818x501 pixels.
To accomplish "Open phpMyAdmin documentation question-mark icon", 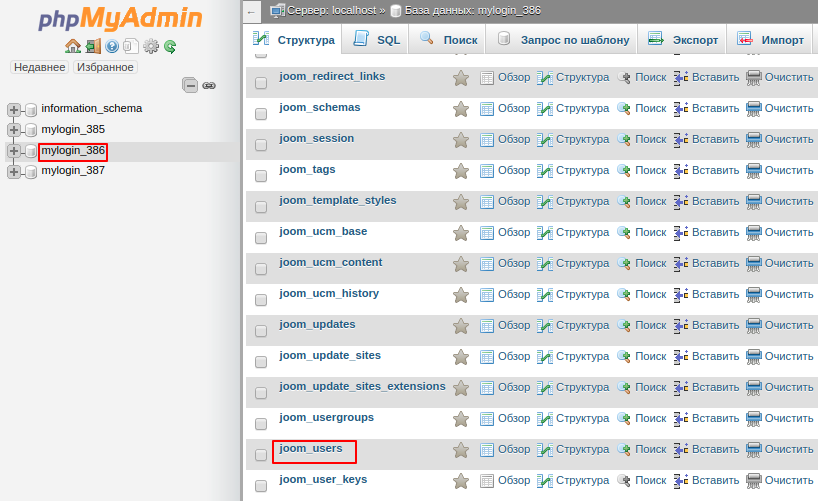I will point(112,46).
